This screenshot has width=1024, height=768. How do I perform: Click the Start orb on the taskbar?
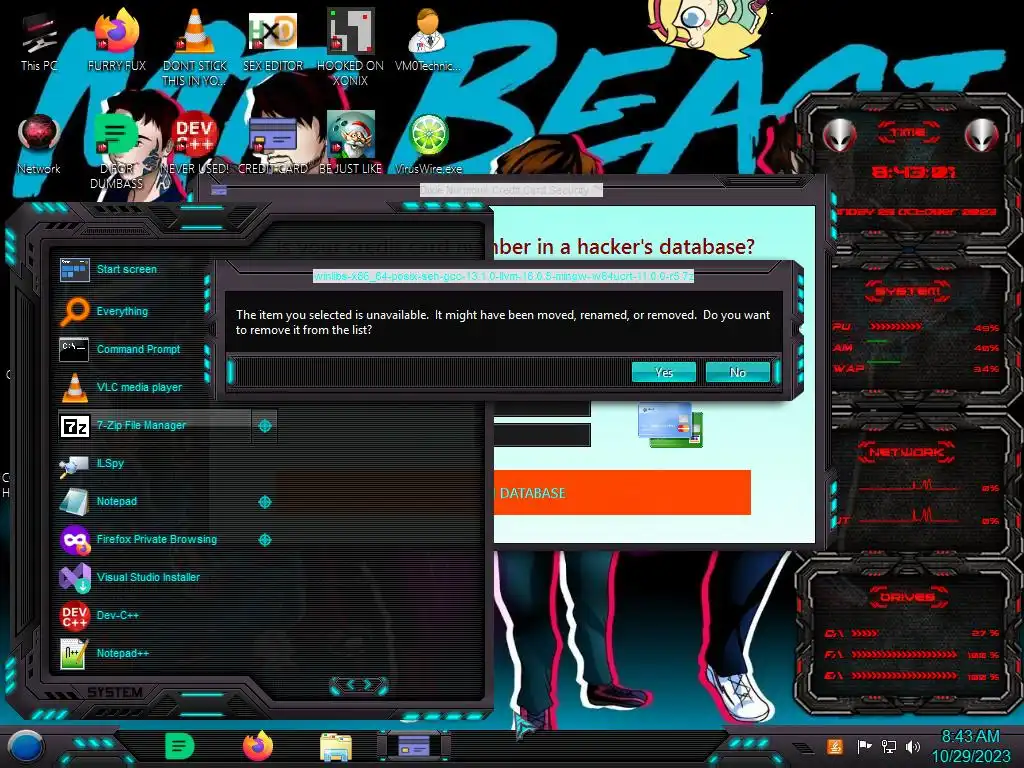click(26, 747)
